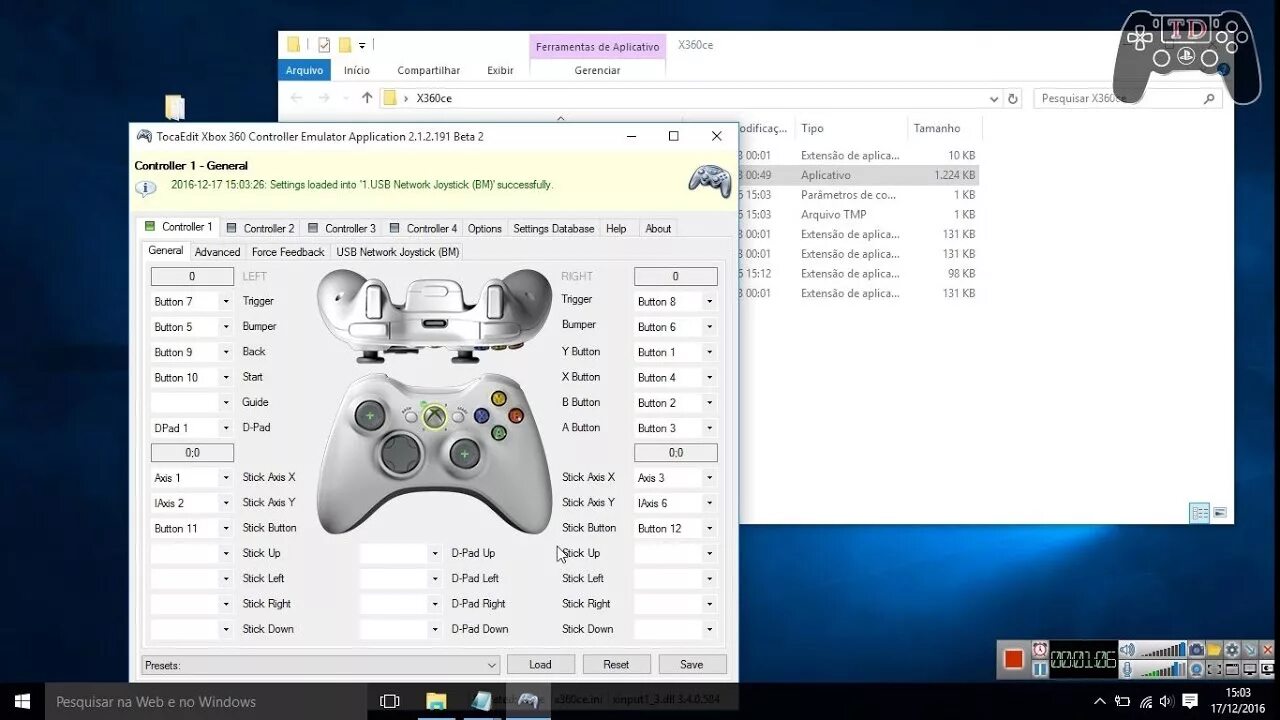This screenshot has height=720, width=1280.
Task: Open the Exibir ribbon tab in Explorer
Action: pyautogui.click(x=500, y=70)
